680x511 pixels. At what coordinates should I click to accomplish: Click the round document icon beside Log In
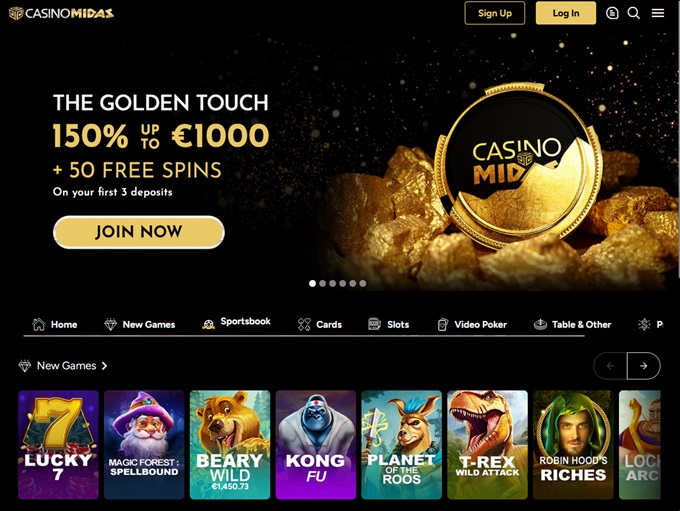612,13
